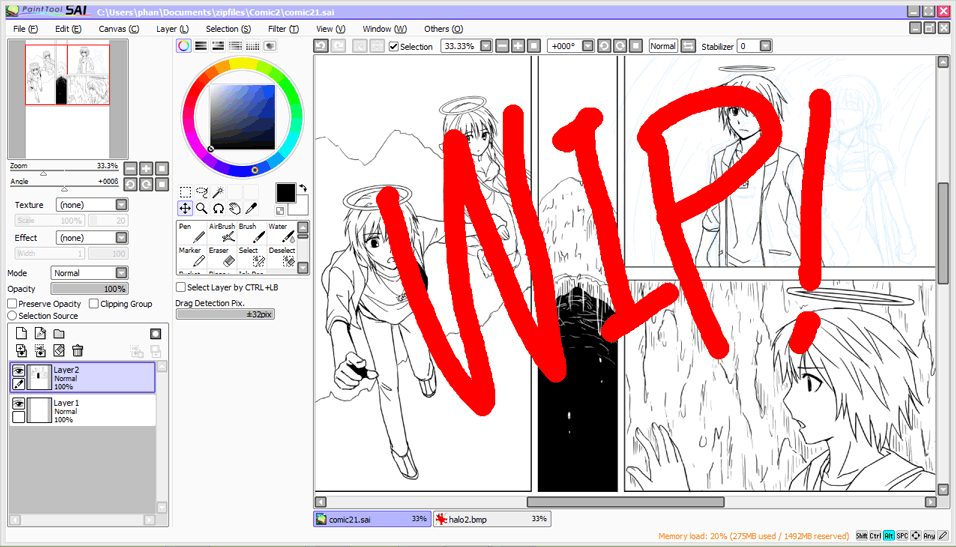Click the Drag Detection ±32pix slider
This screenshot has width=956, height=547.
pyautogui.click(x=226, y=315)
